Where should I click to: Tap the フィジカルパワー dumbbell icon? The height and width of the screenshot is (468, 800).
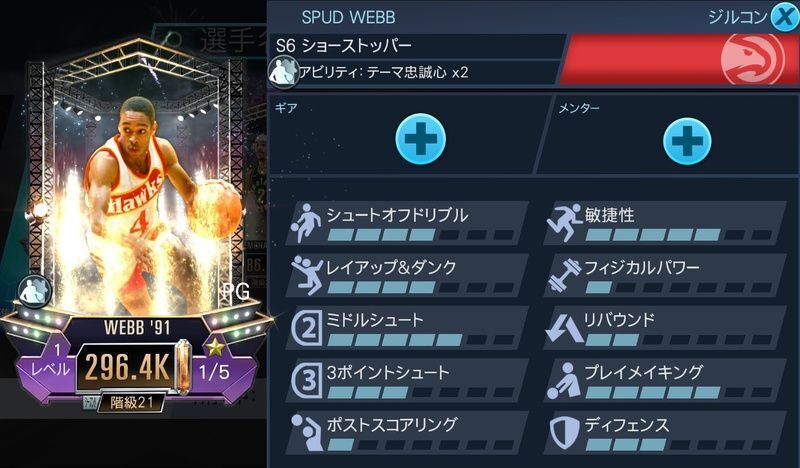tap(564, 276)
